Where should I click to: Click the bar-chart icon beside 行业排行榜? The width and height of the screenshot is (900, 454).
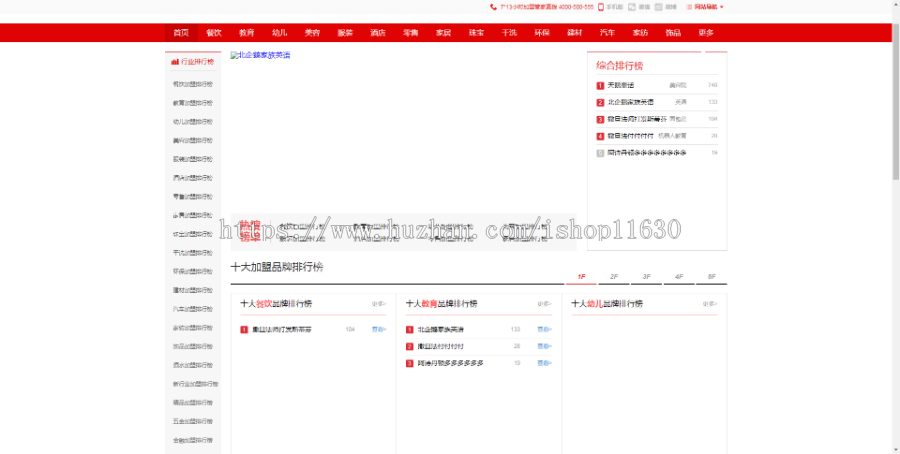click(x=175, y=62)
